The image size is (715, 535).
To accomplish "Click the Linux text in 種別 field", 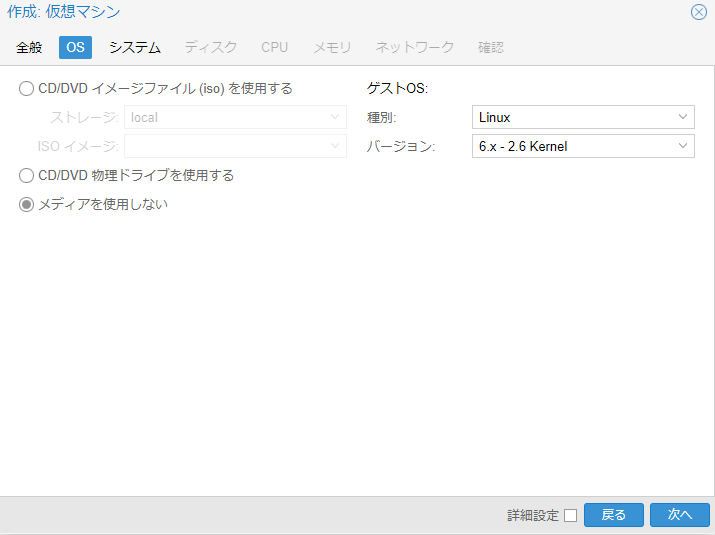I will pos(494,118).
